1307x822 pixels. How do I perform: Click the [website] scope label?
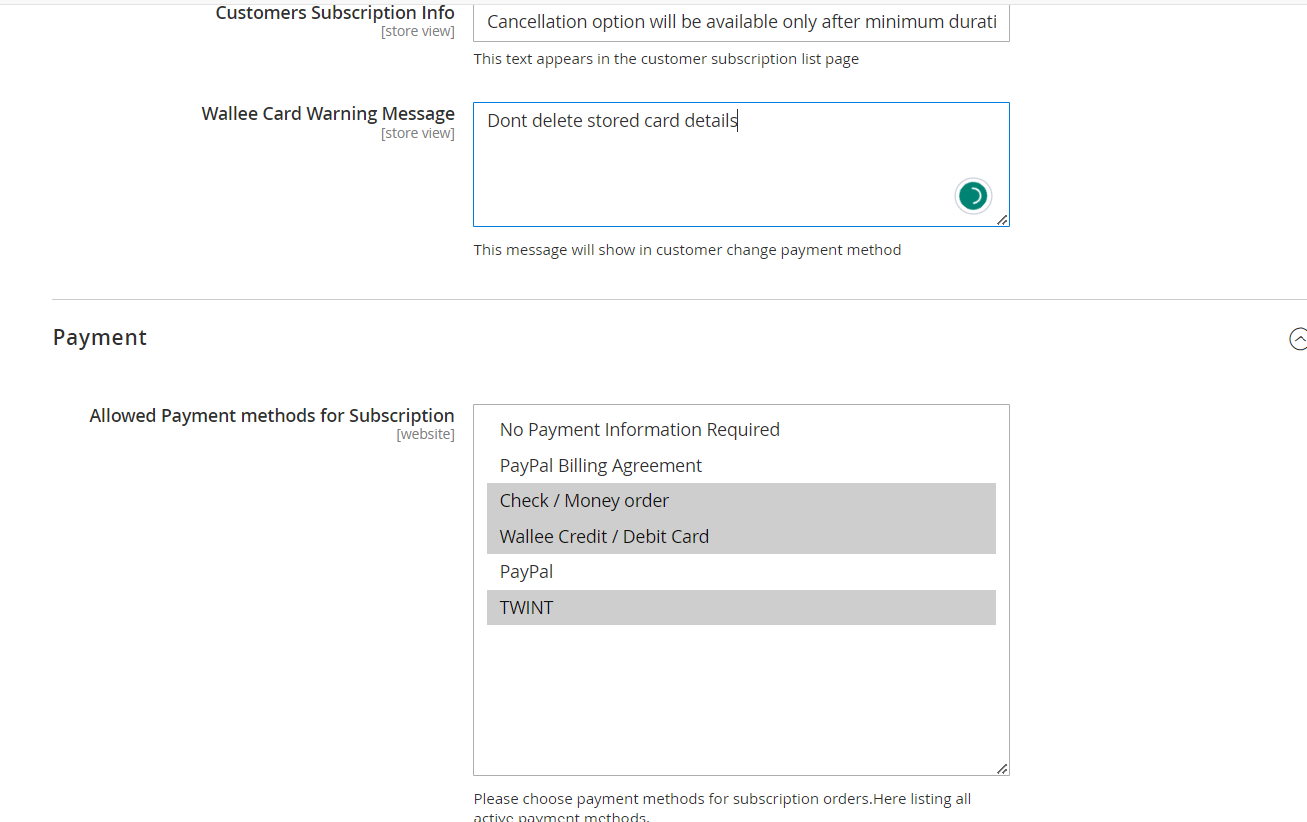(425, 434)
